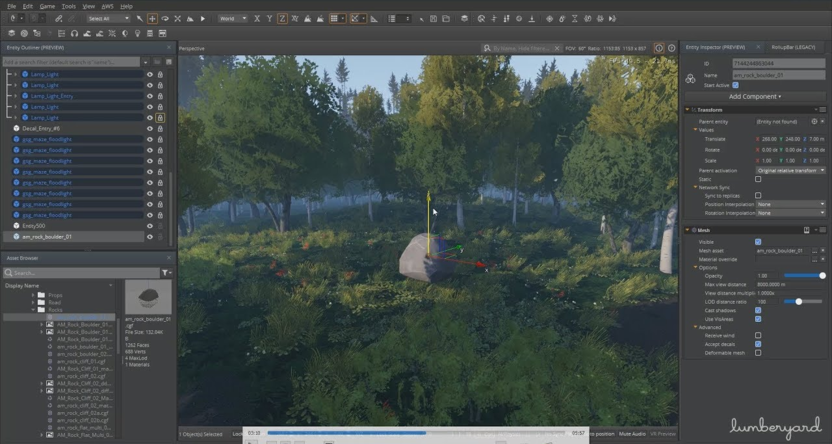
Task: Enable the Receive wind checkbox
Action: pyautogui.click(x=758, y=335)
